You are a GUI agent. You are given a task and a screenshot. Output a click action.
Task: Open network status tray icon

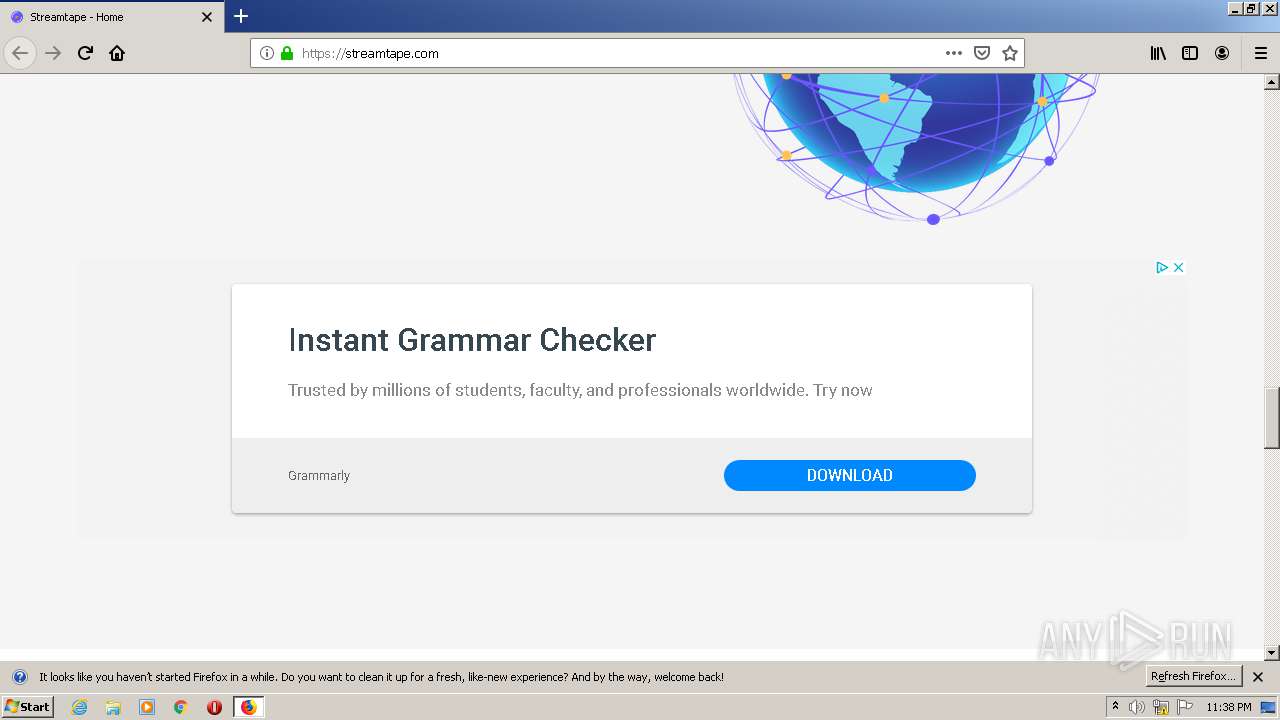click(1161, 707)
